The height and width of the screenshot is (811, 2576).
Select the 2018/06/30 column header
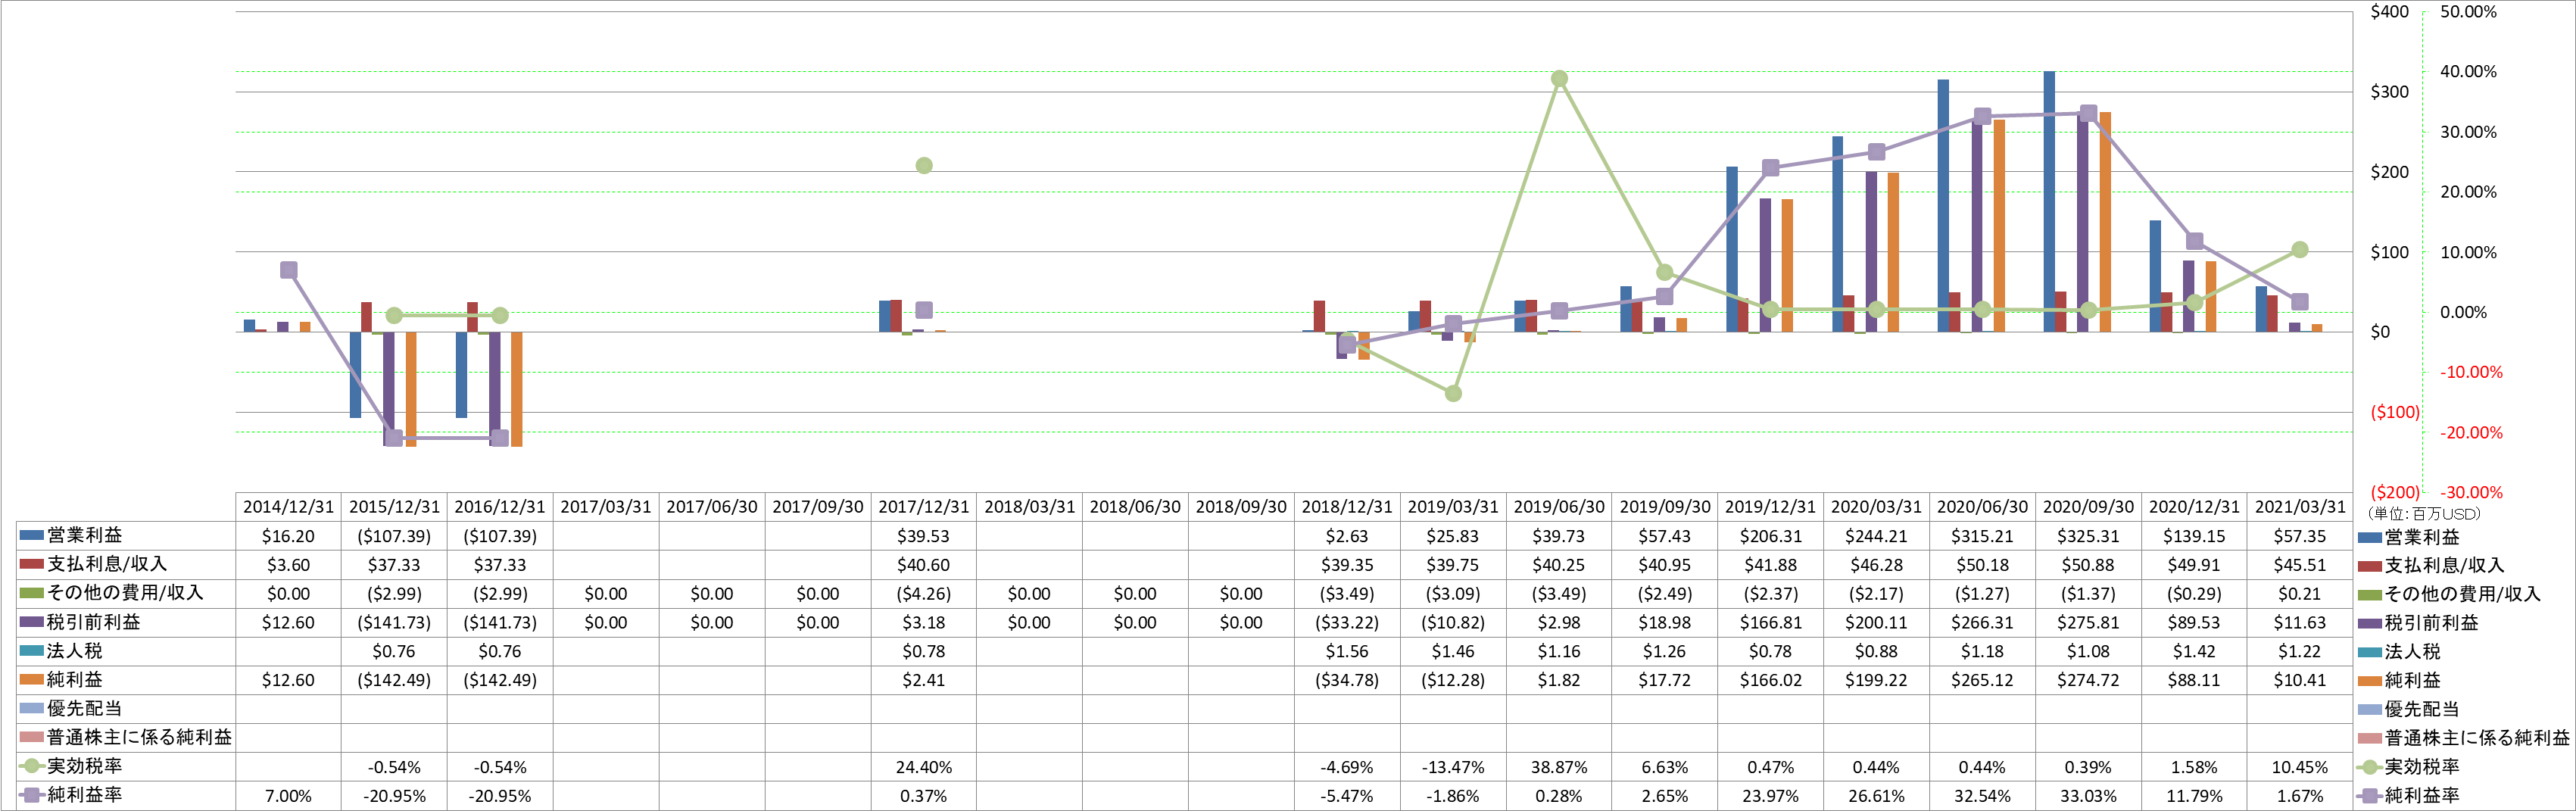[x=1135, y=507]
